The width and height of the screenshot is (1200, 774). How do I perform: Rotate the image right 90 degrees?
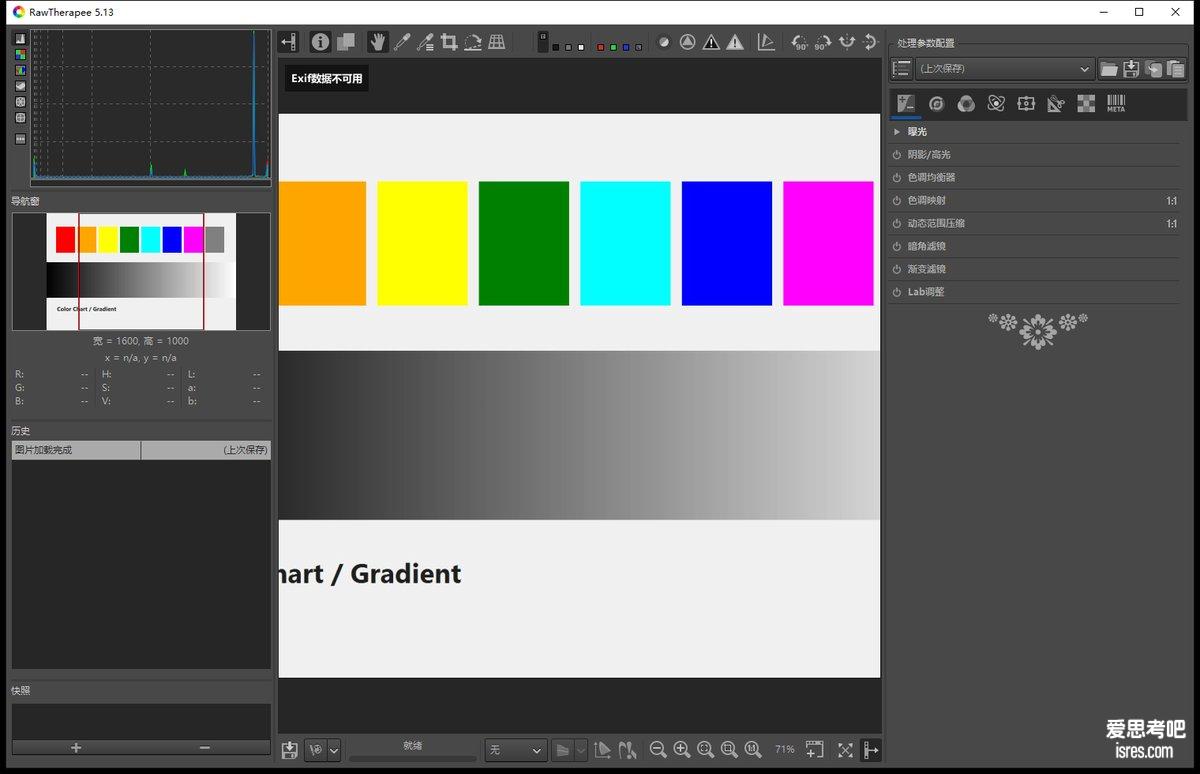(822, 42)
